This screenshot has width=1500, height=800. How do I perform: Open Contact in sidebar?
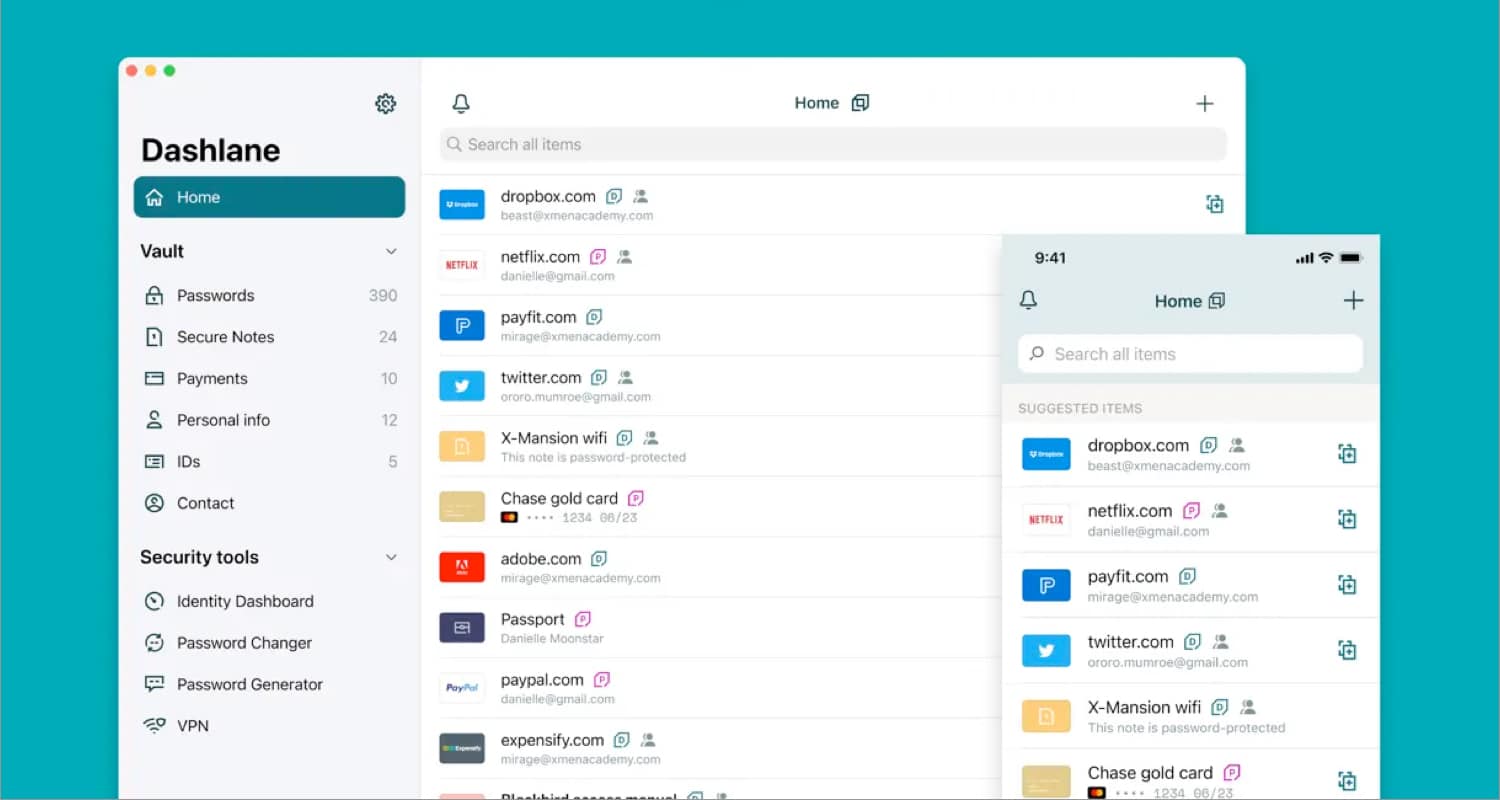(269, 503)
